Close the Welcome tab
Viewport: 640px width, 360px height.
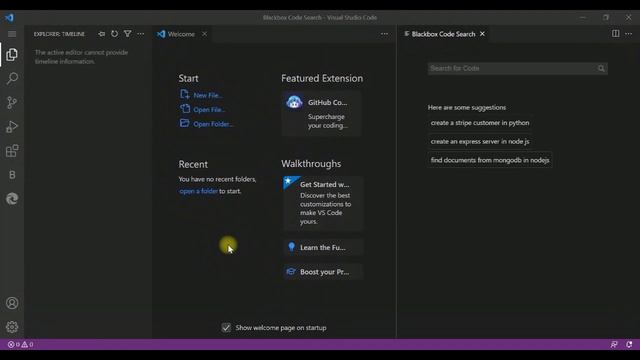coord(204,34)
